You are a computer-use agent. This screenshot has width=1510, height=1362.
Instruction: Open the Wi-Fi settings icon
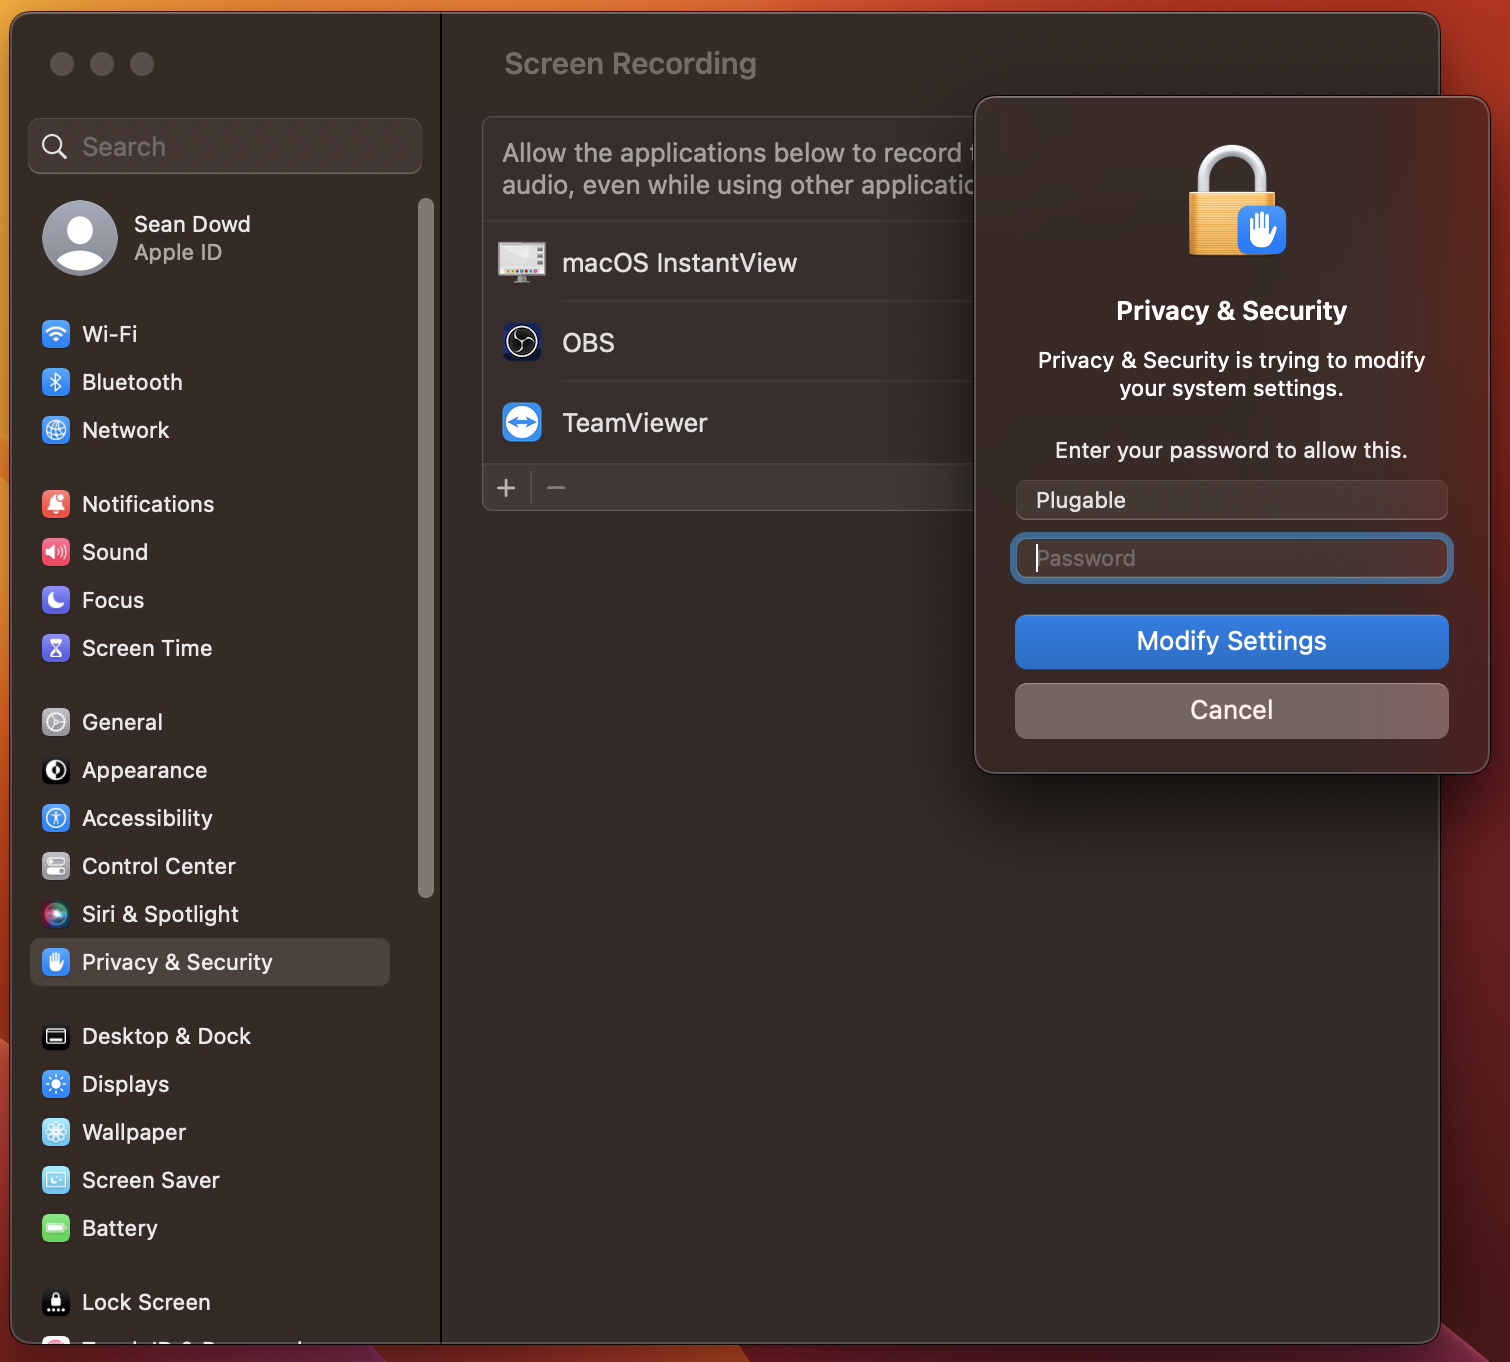pos(56,334)
